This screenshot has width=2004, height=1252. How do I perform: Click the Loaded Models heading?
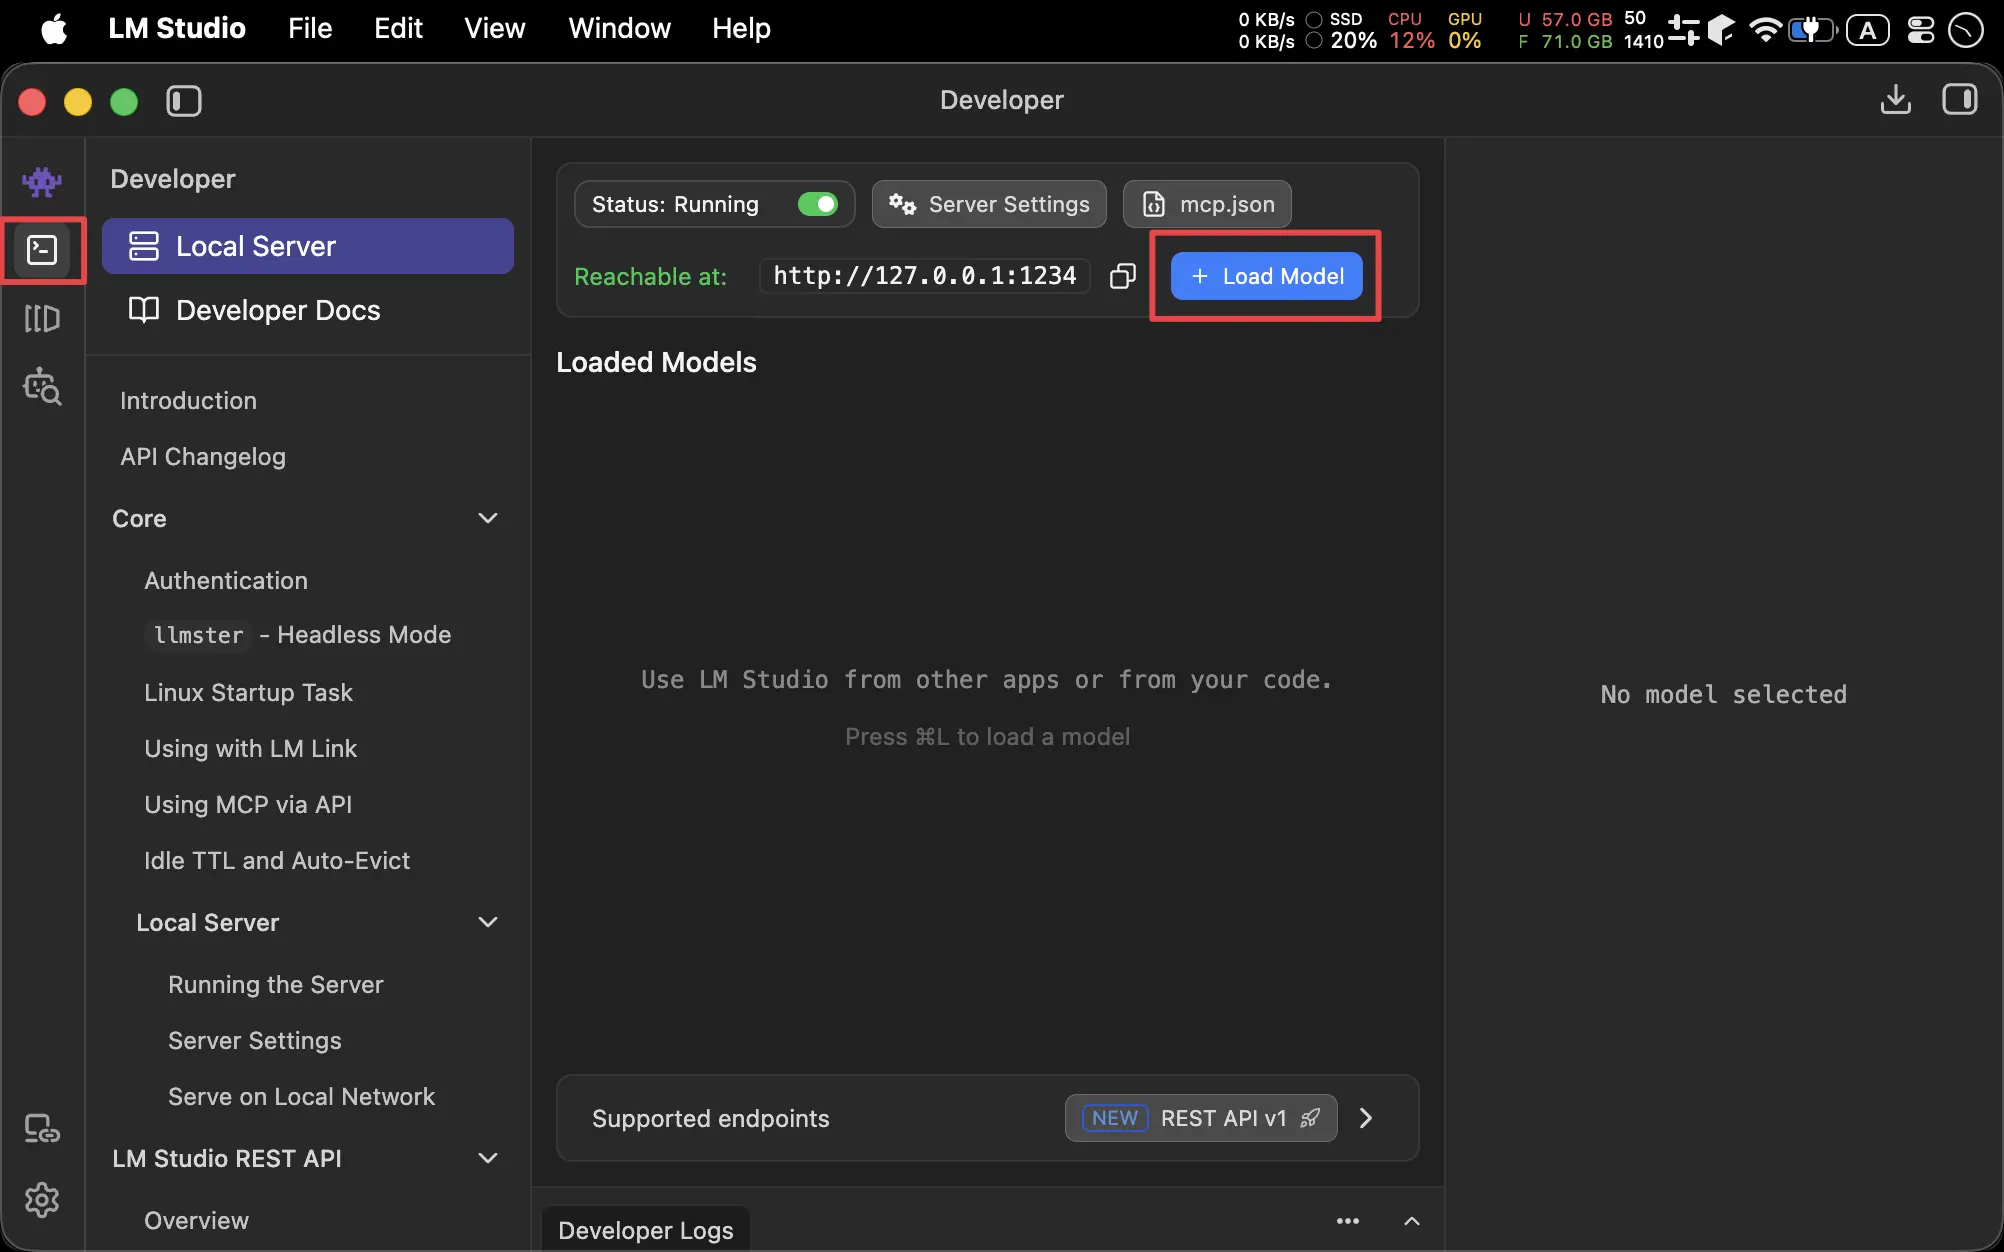(656, 362)
